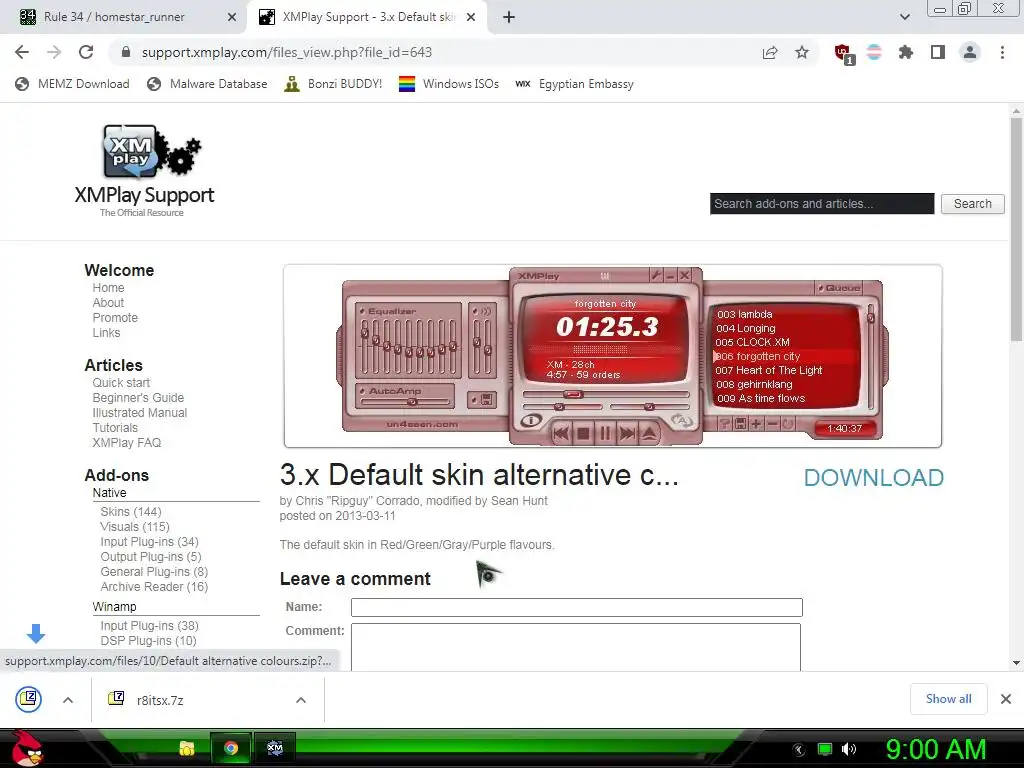Click the red skin preview image
Screen dimensions: 1024x768
click(613, 356)
